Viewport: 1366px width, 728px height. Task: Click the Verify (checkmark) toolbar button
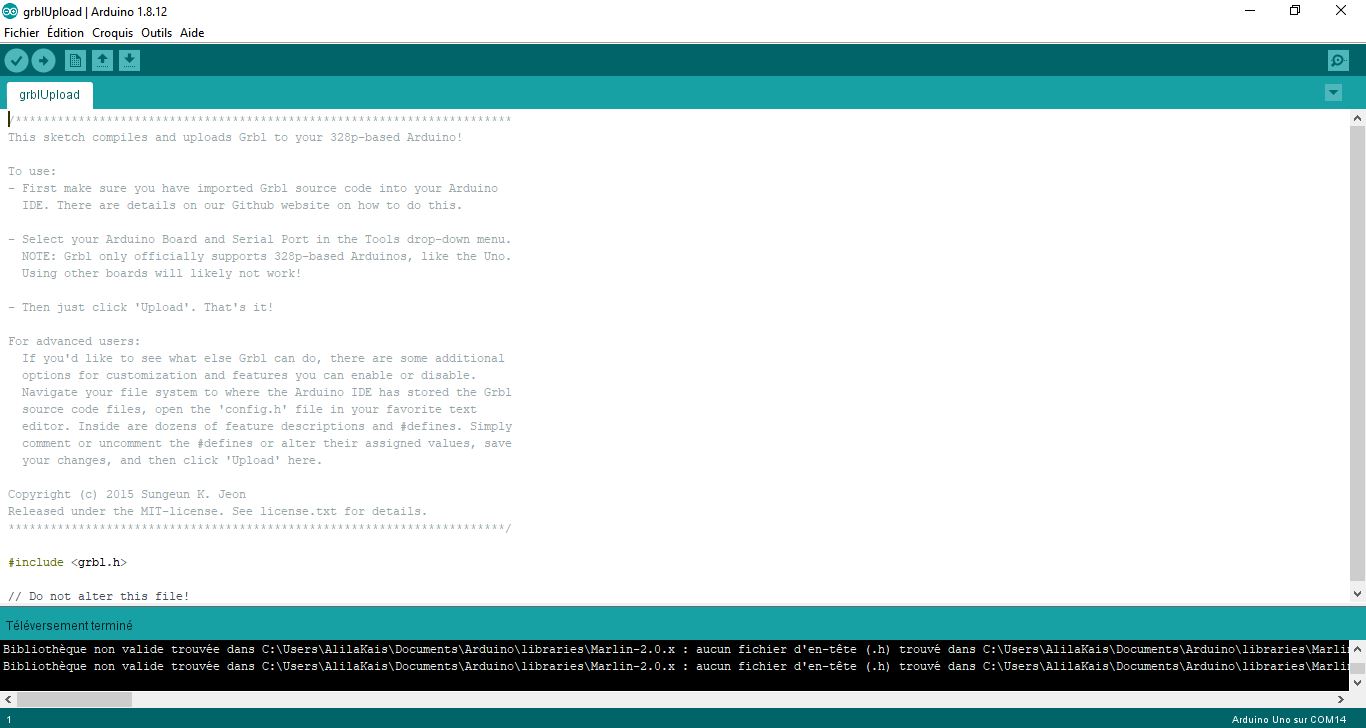click(16, 61)
